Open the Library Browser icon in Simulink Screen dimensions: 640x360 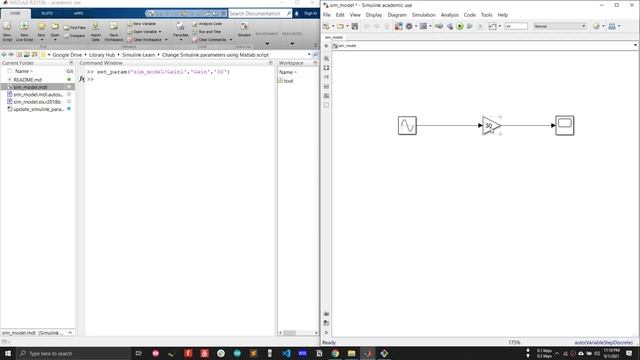coord(398,26)
